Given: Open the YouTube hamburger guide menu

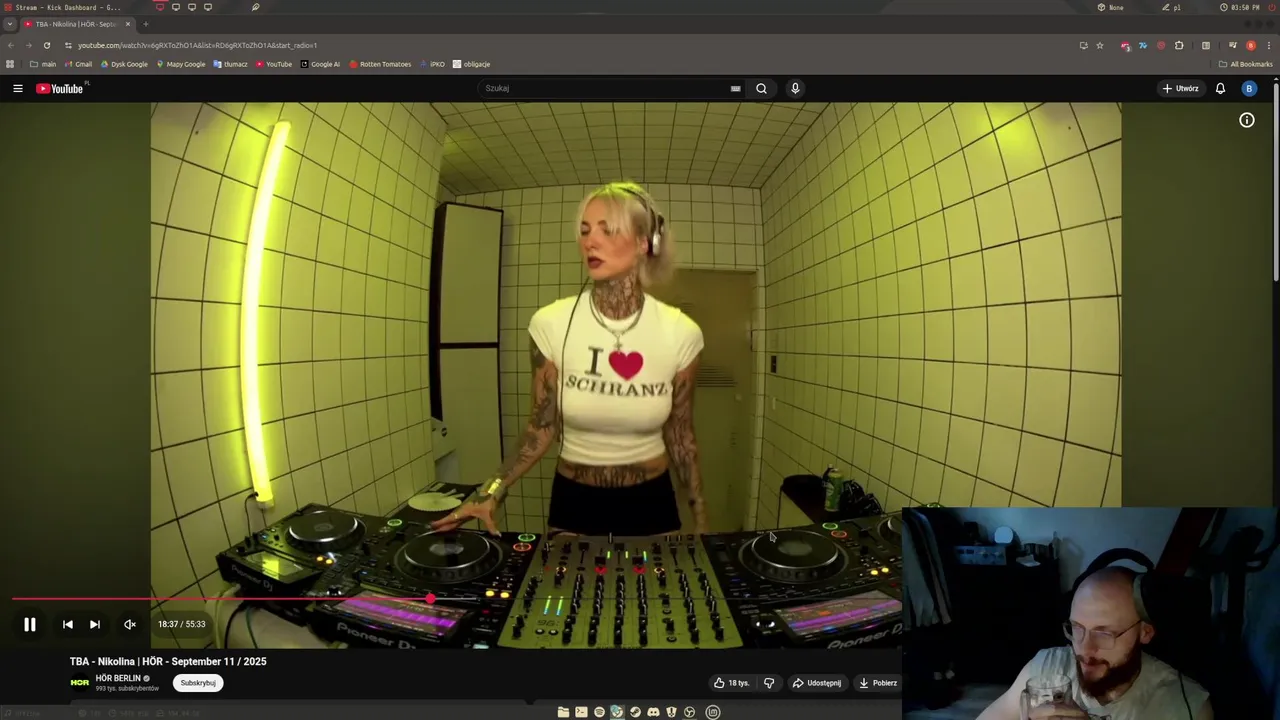Looking at the screenshot, I should click(x=18, y=88).
